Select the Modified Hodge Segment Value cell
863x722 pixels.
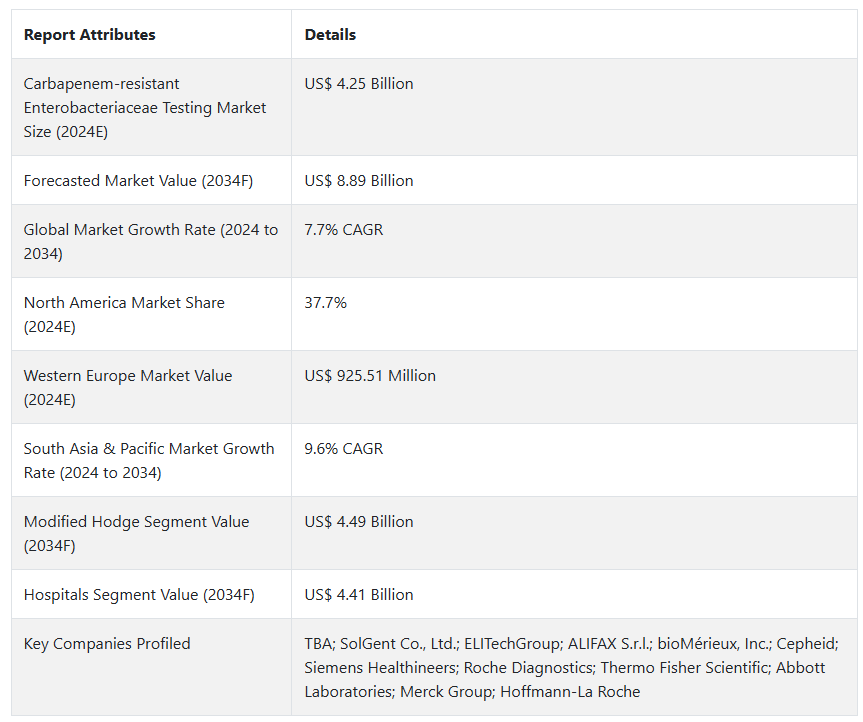(x=136, y=533)
